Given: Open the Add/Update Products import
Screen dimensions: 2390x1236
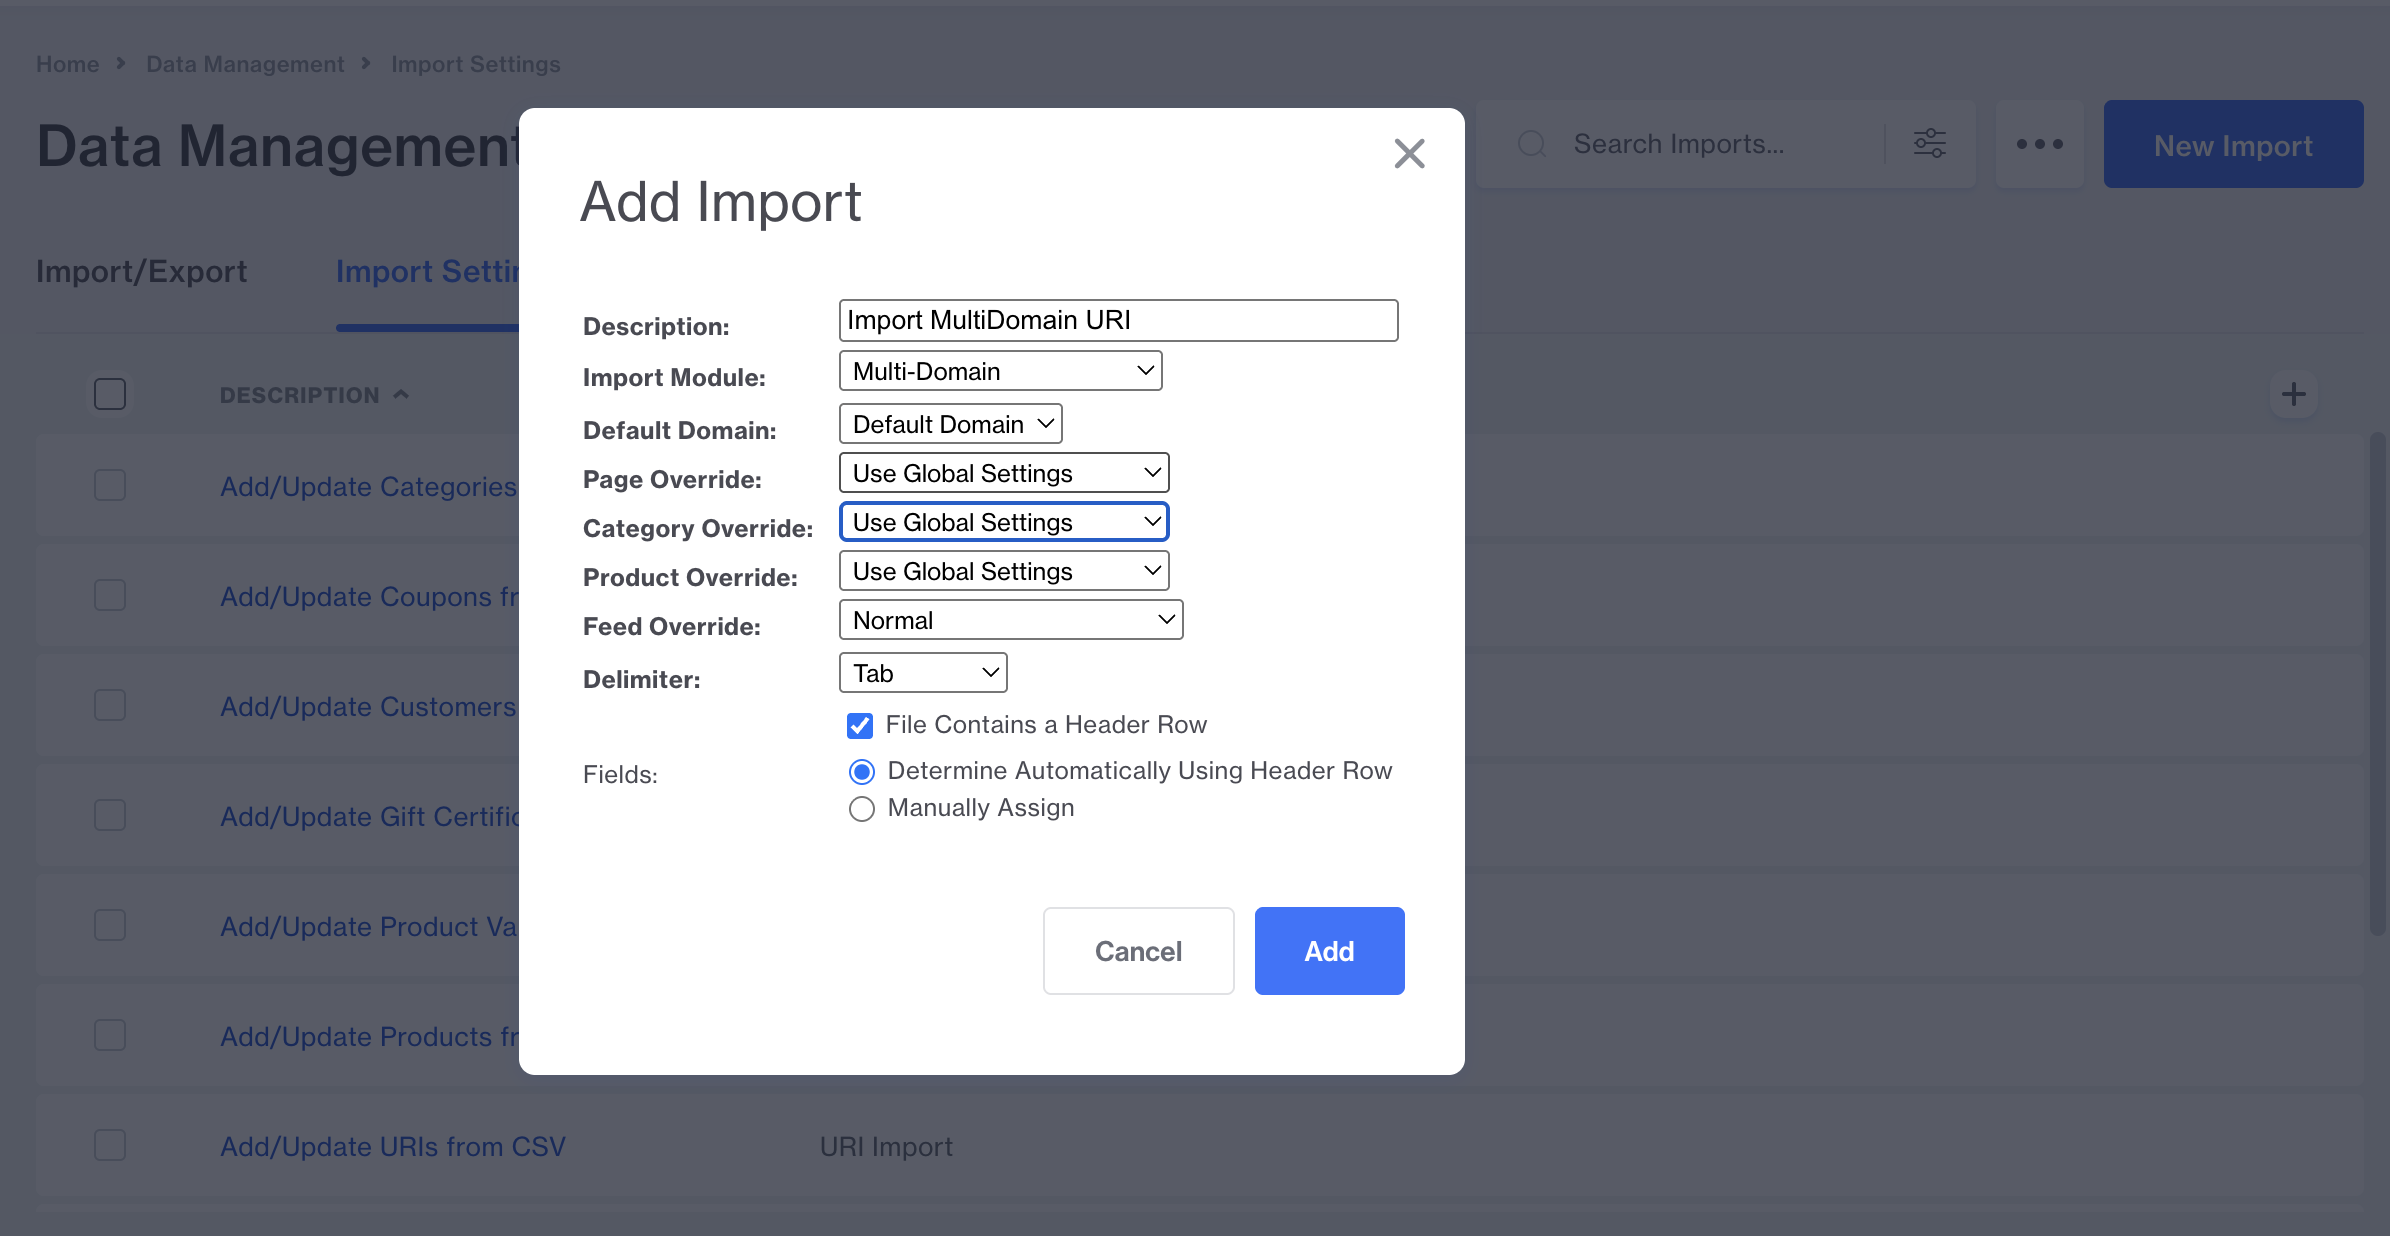Looking at the screenshot, I should click(369, 1037).
